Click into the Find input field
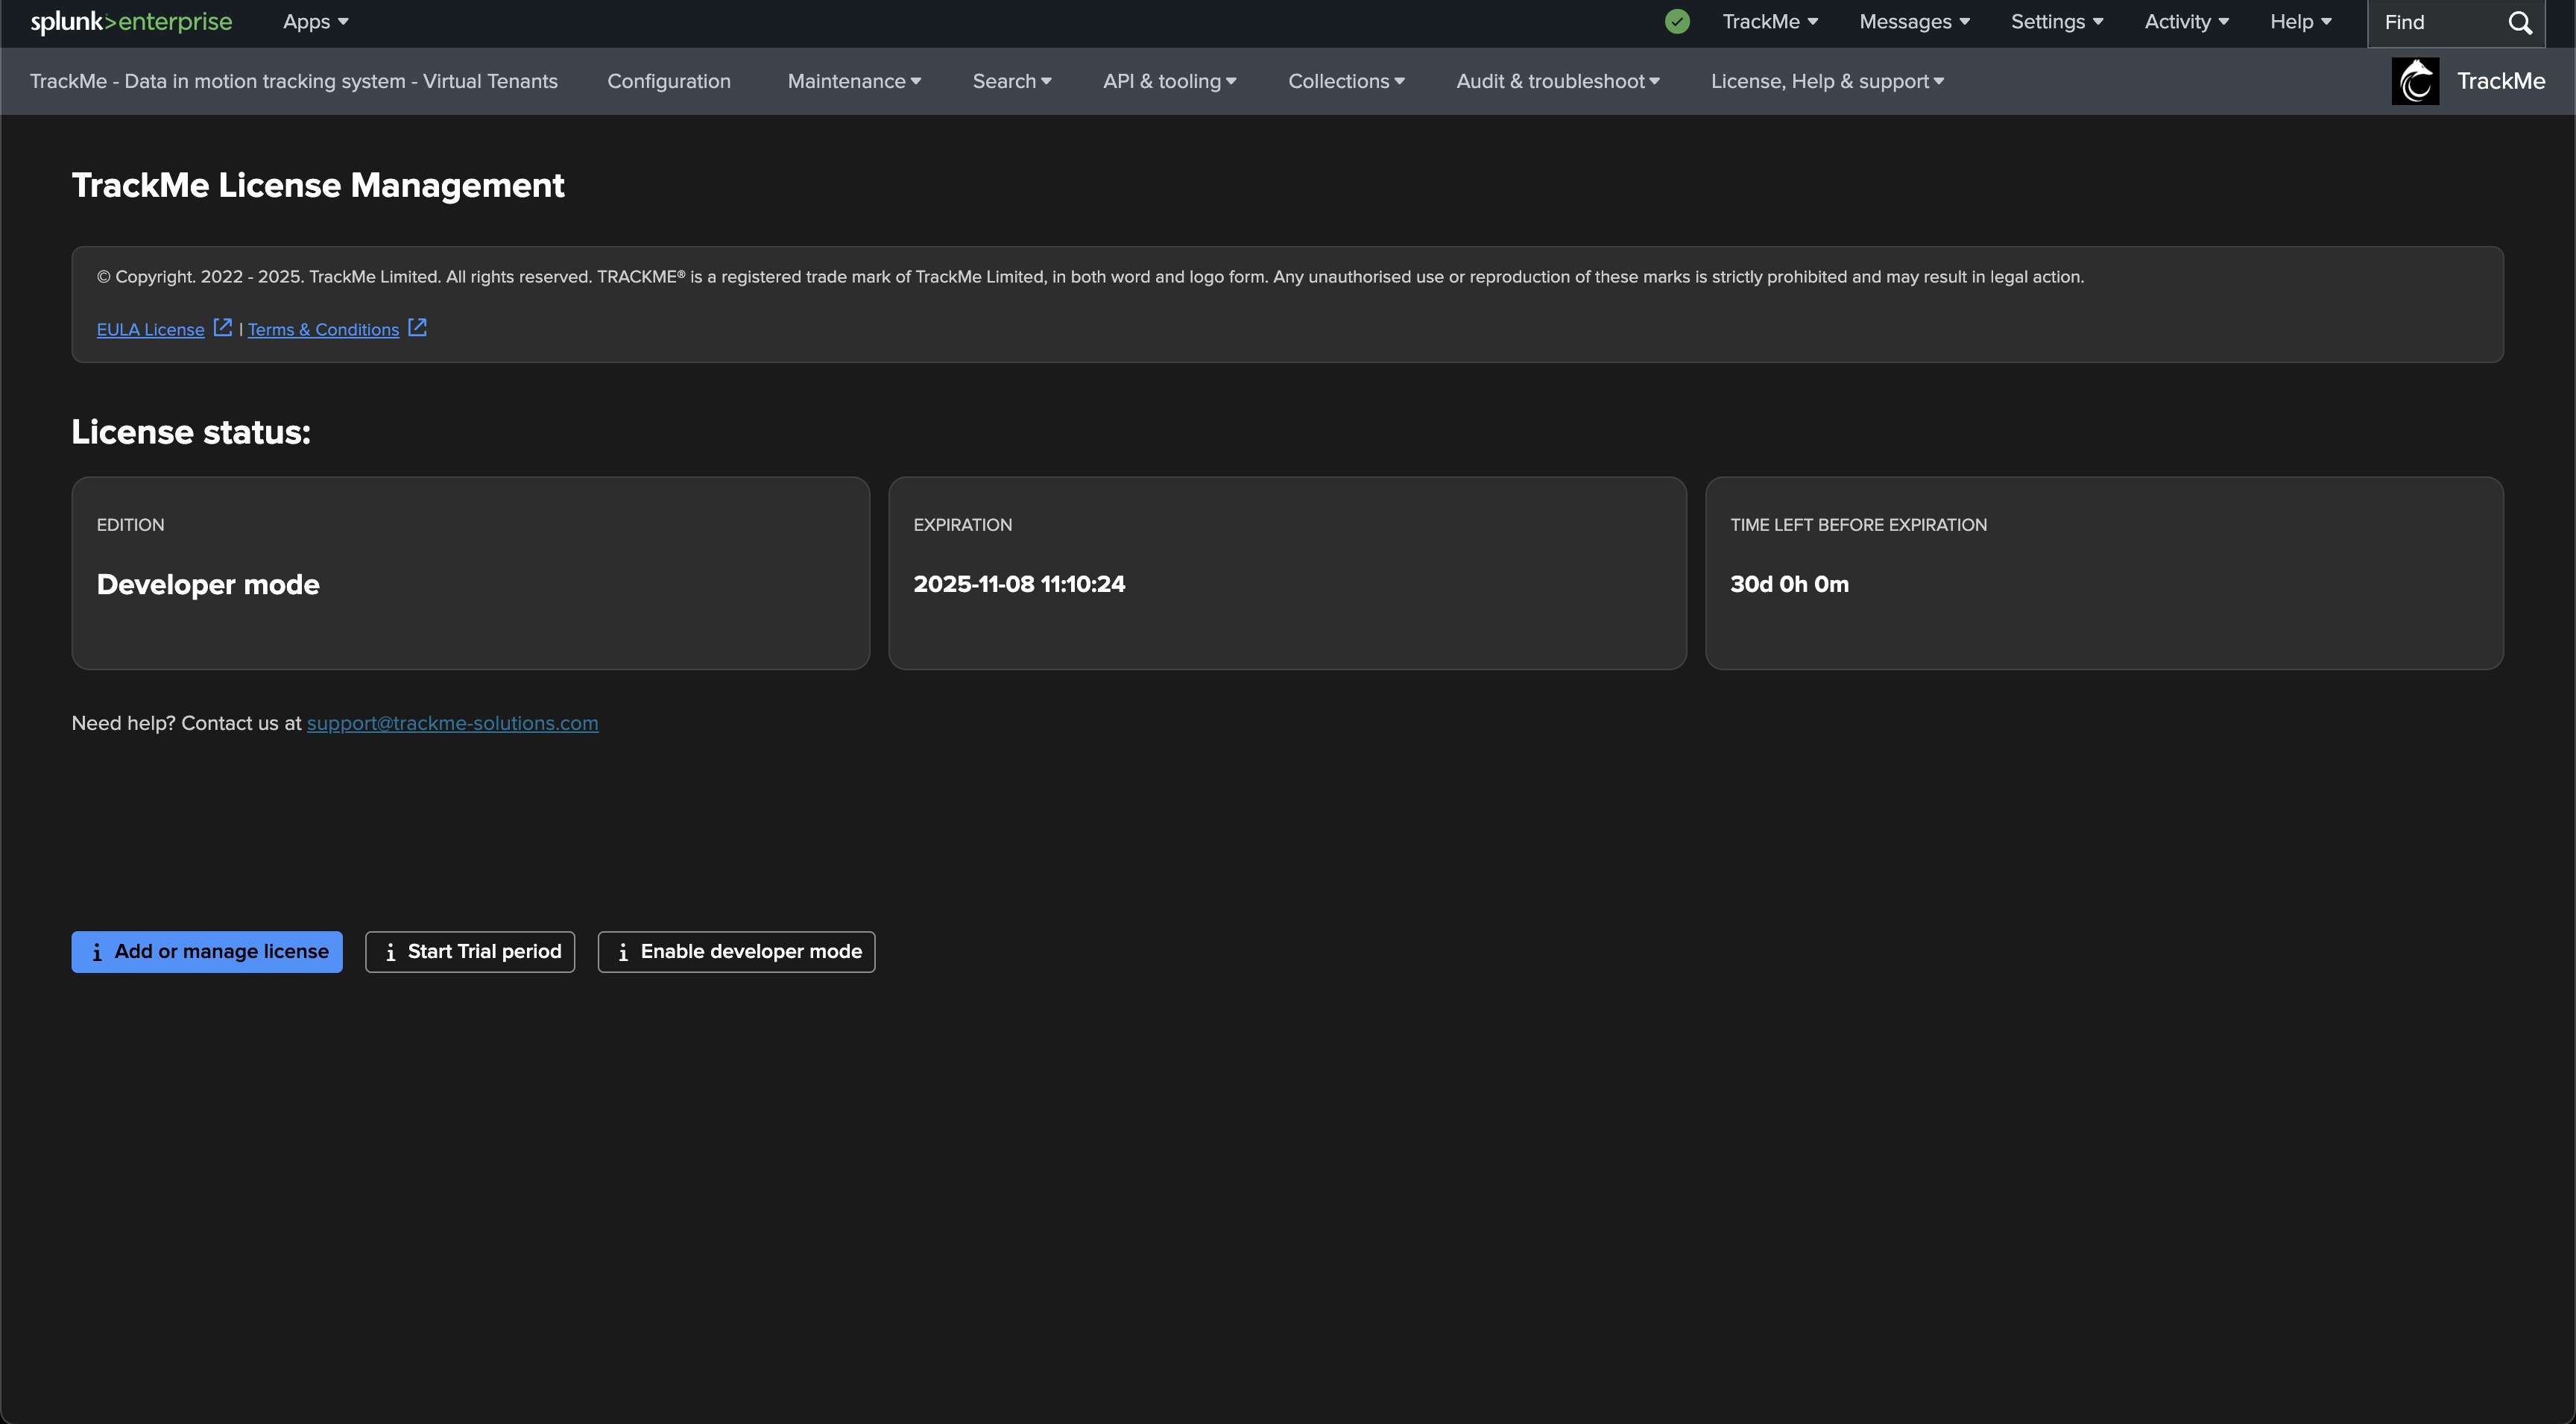This screenshot has width=2576, height=1424. pyautogui.click(x=2435, y=23)
